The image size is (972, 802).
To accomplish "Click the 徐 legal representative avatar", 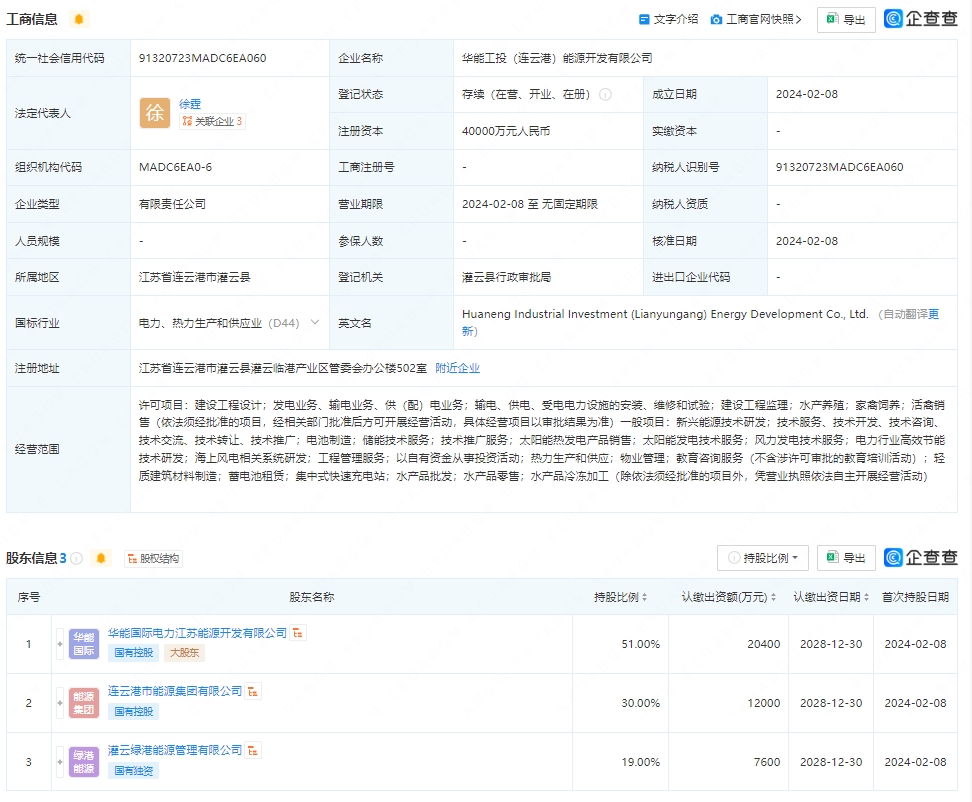I will point(155,113).
